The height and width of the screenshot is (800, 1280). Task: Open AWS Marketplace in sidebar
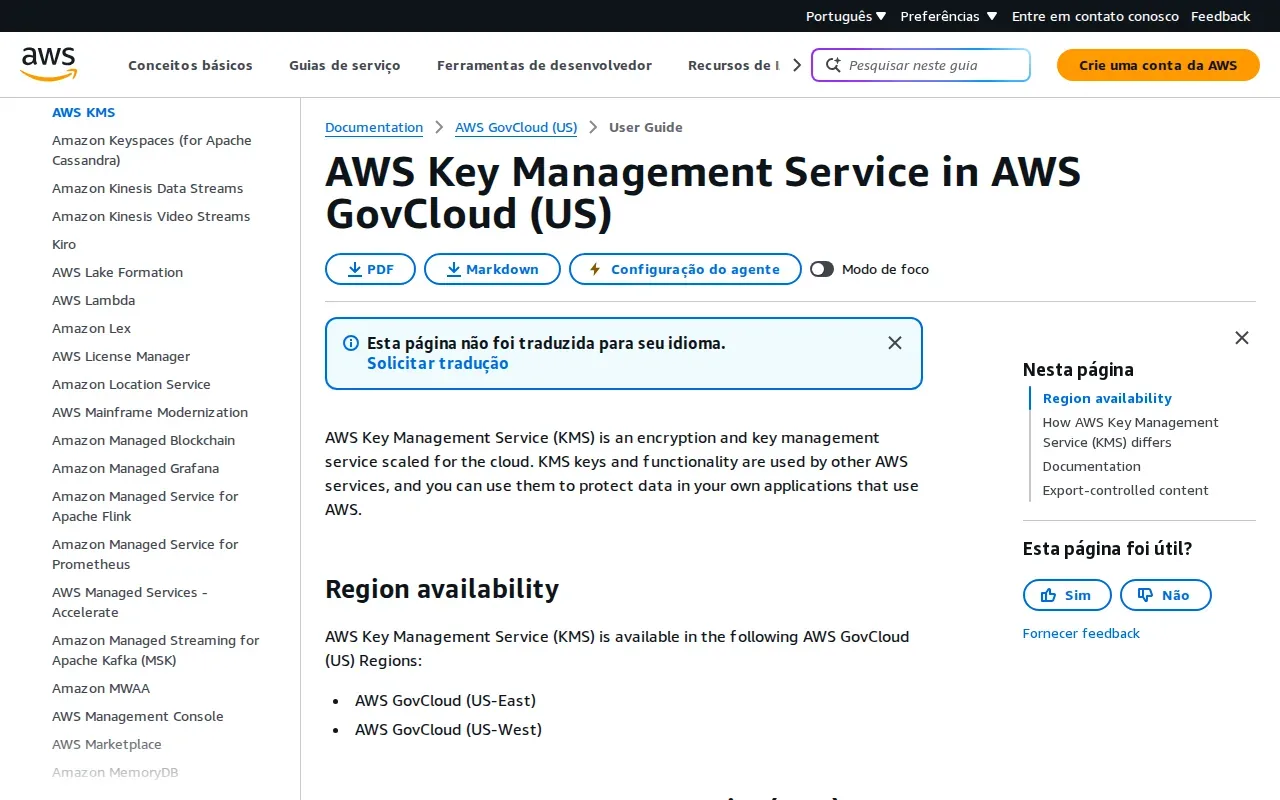click(x=107, y=744)
